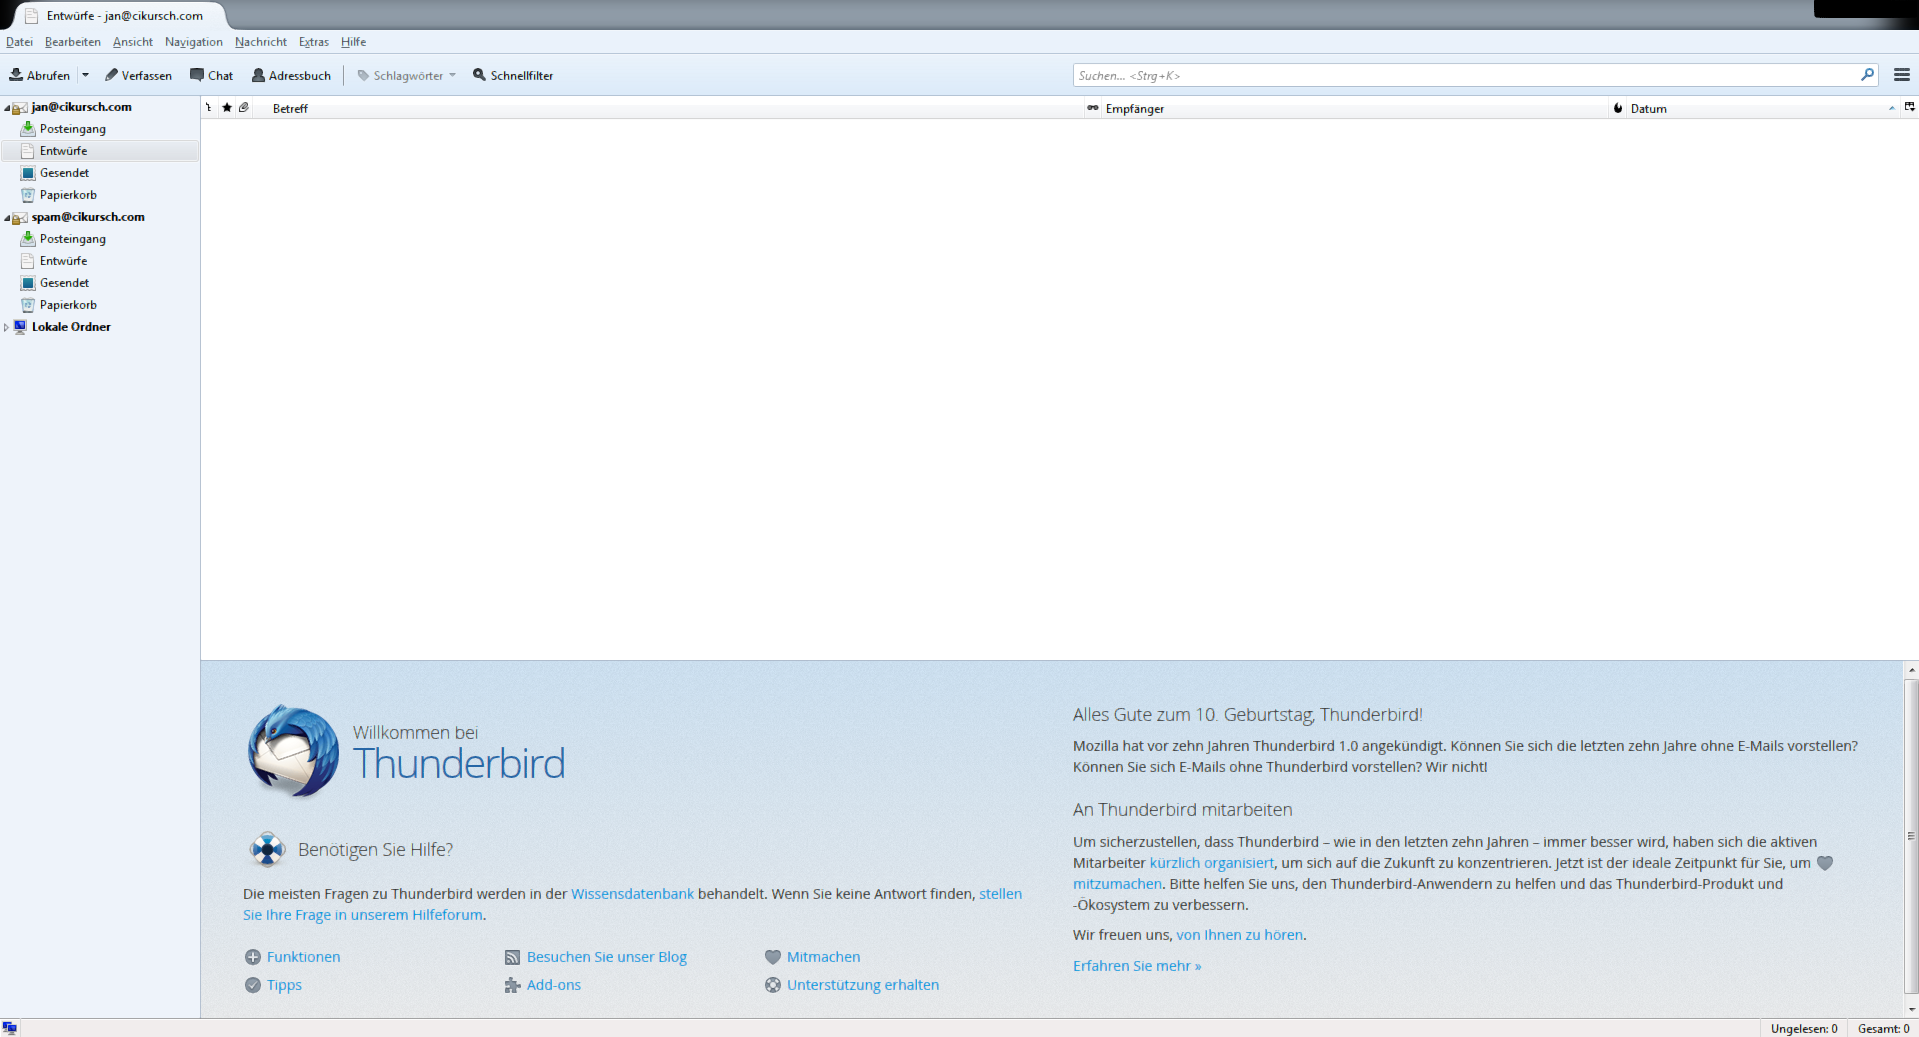This screenshot has width=1919, height=1037.
Task: Open the Funktionen link
Action: [303, 957]
